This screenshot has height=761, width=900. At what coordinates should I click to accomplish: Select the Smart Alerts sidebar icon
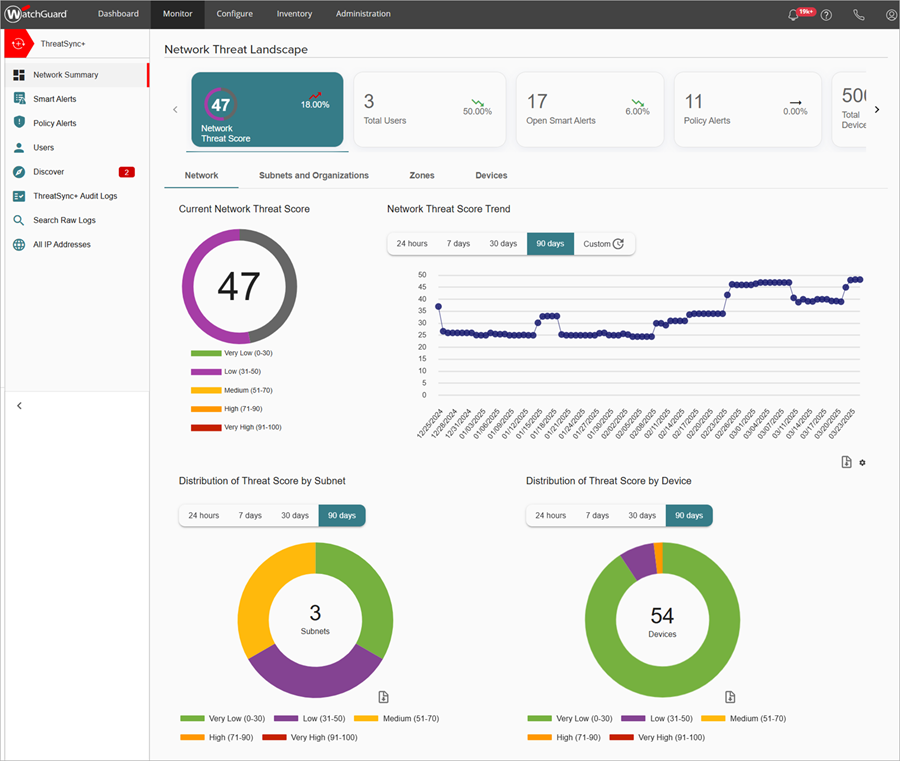(17, 99)
